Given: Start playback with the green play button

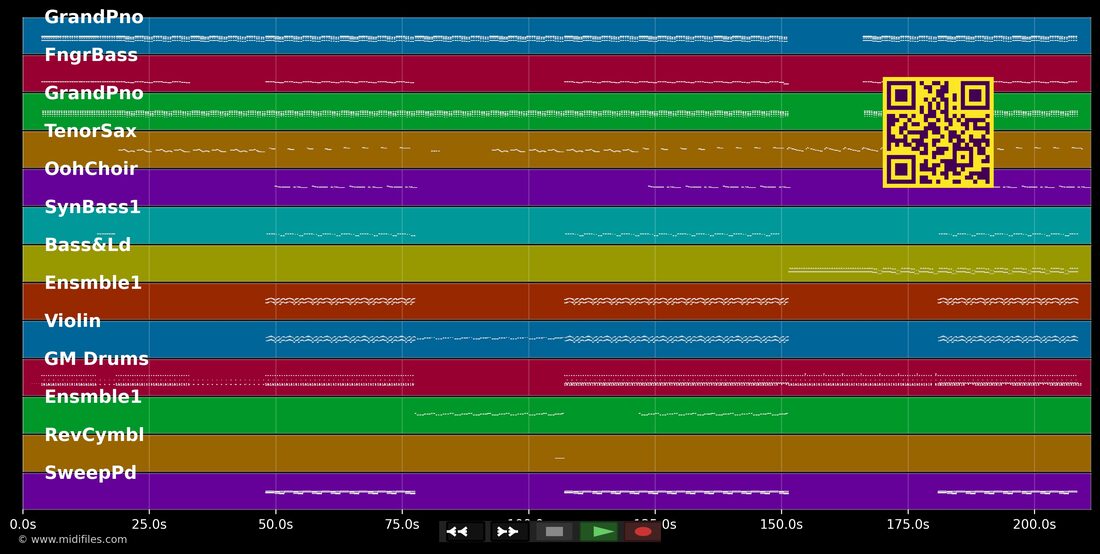Looking at the screenshot, I should 599,532.
